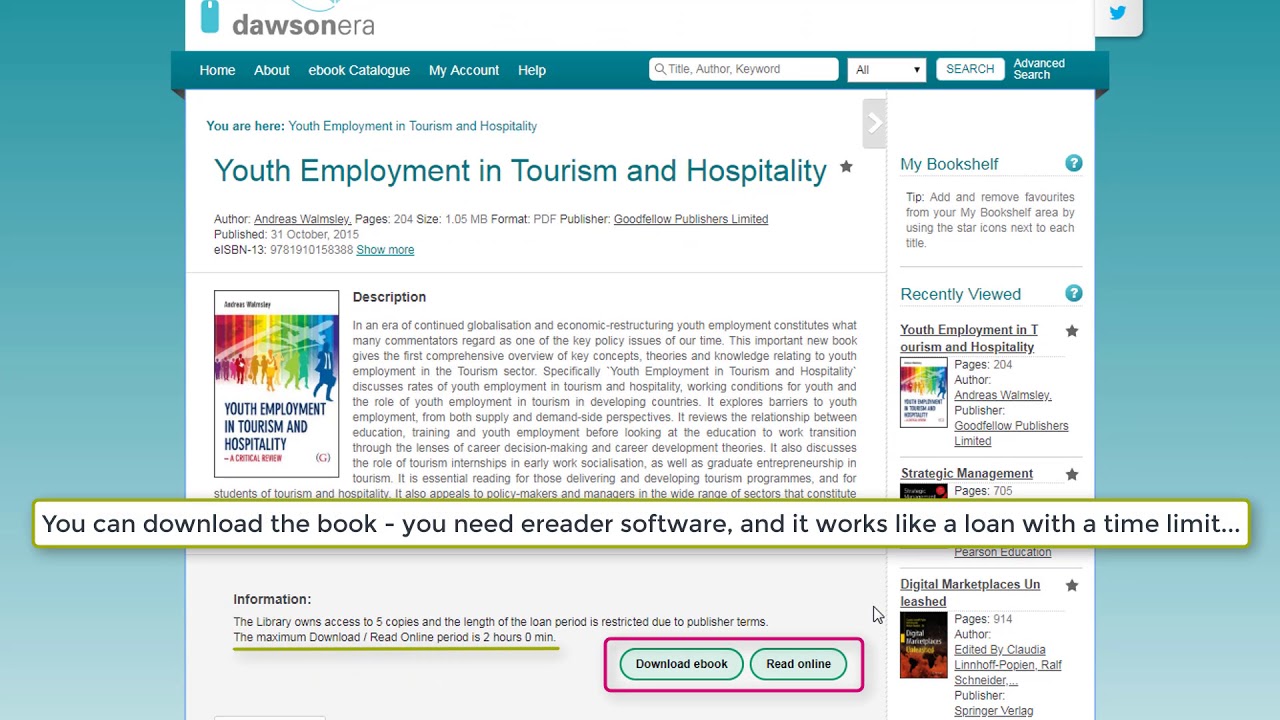The width and height of the screenshot is (1280, 720).
Task: Click the My Bookshelf heading
Action: pyautogui.click(x=949, y=164)
